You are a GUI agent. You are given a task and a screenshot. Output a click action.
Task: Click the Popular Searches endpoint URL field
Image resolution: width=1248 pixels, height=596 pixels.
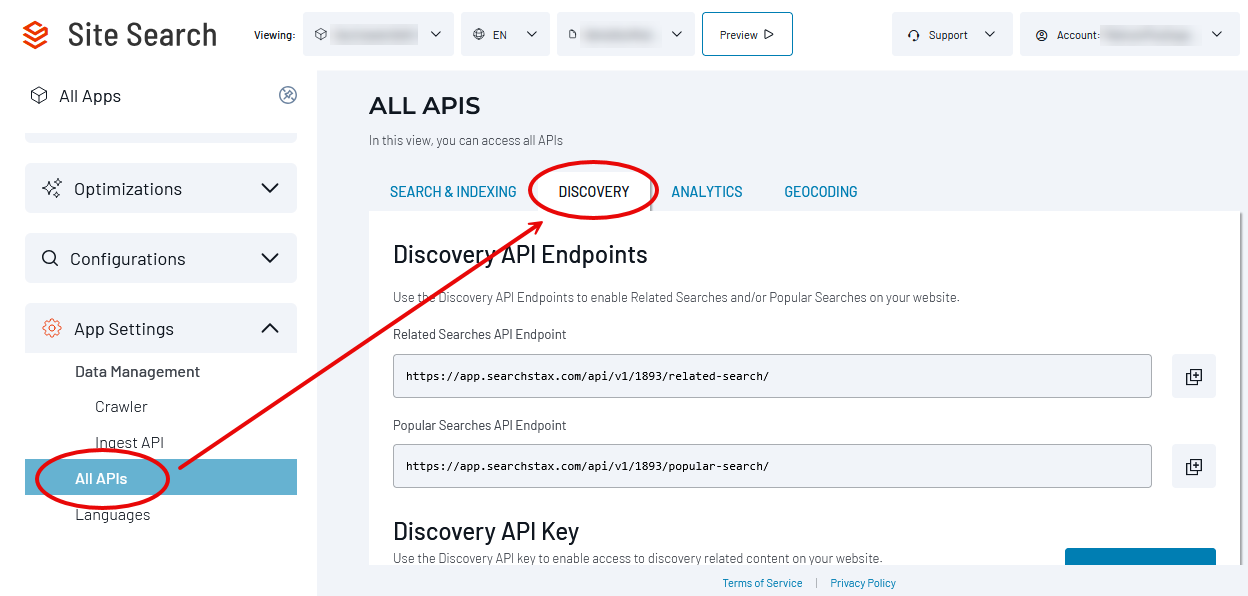(x=772, y=466)
